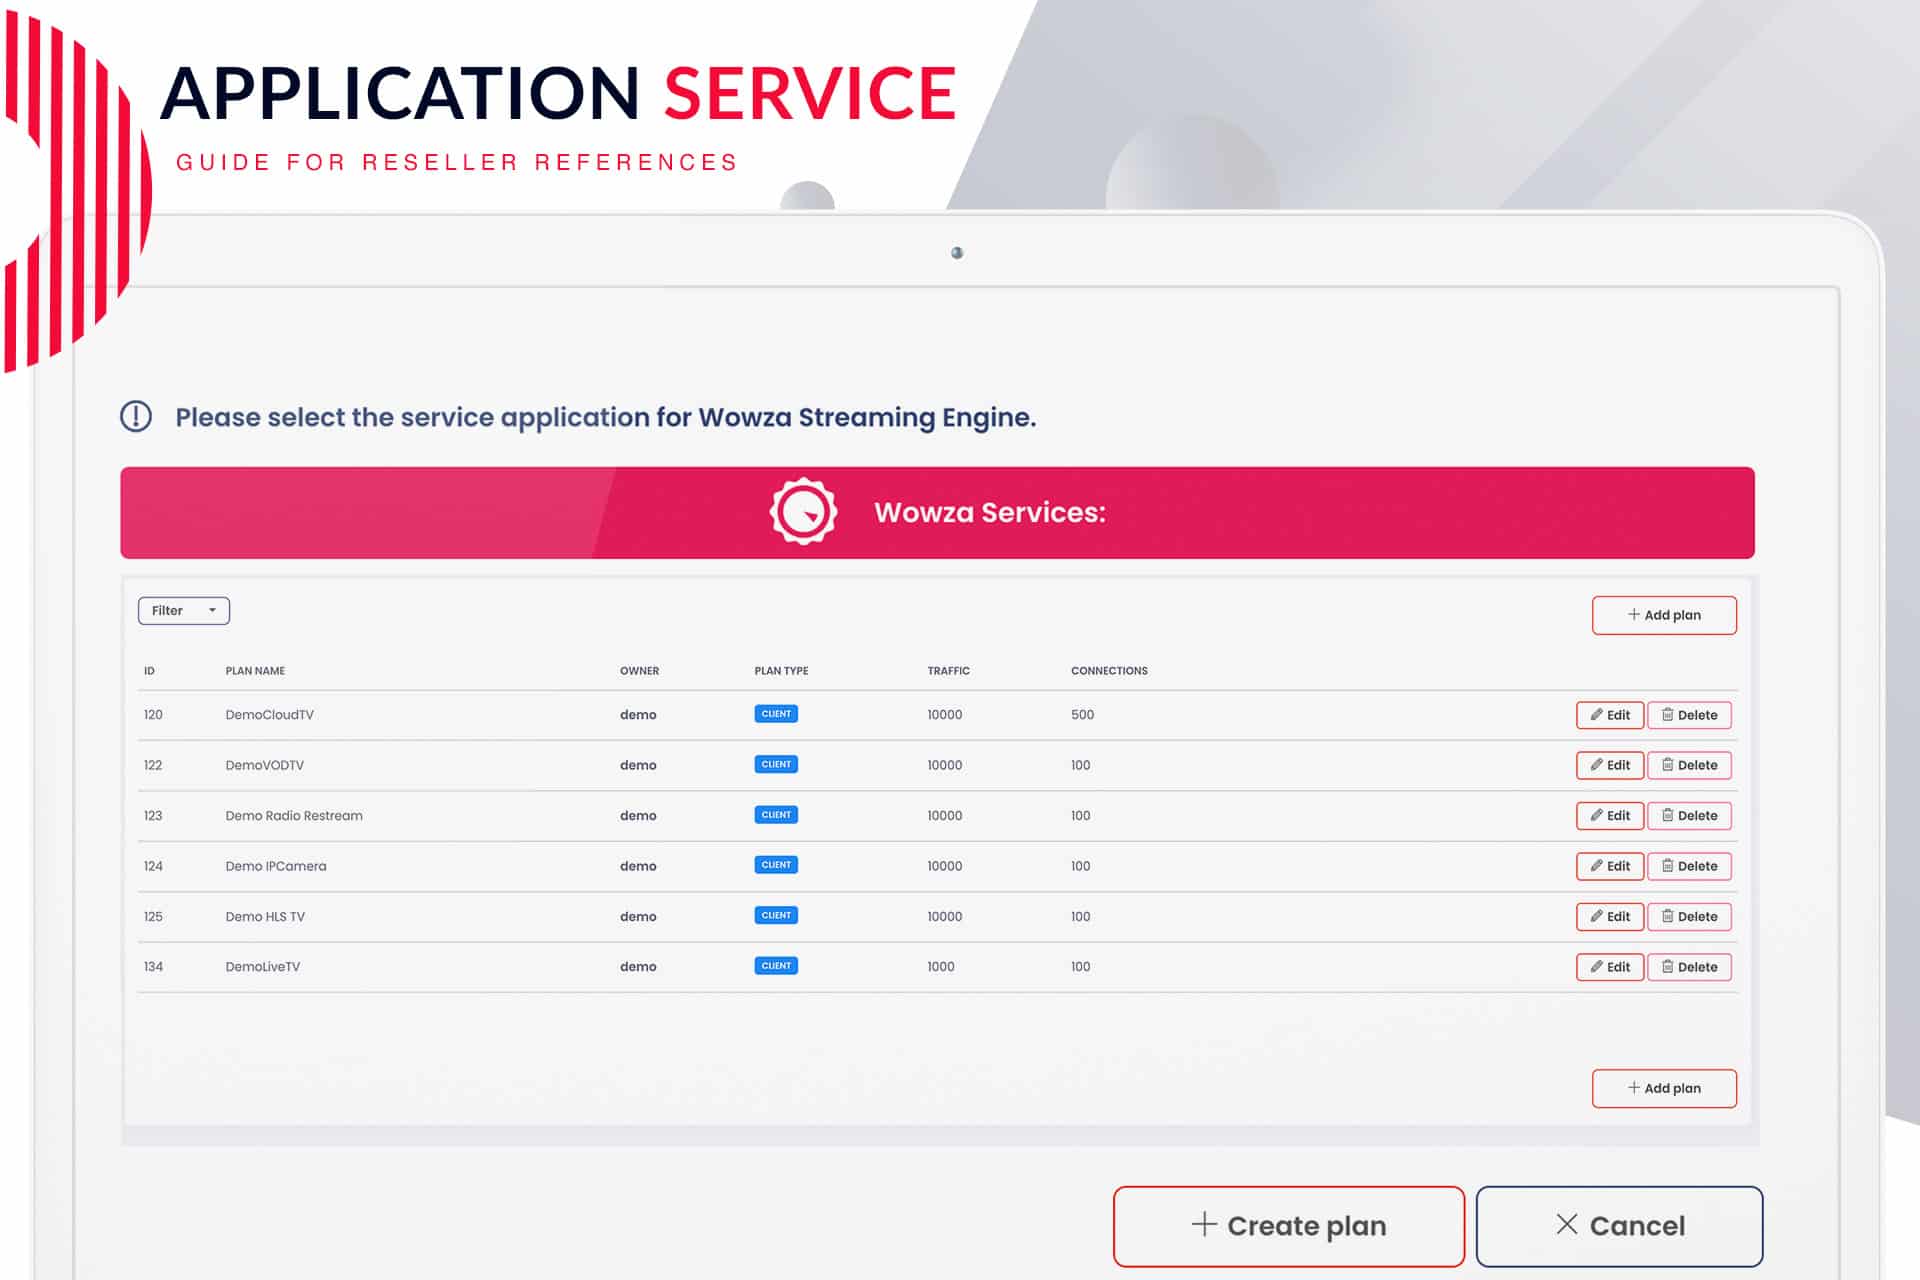1920x1280 pixels.
Task: Click ID value 120
Action: pyautogui.click(x=153, y=715)
